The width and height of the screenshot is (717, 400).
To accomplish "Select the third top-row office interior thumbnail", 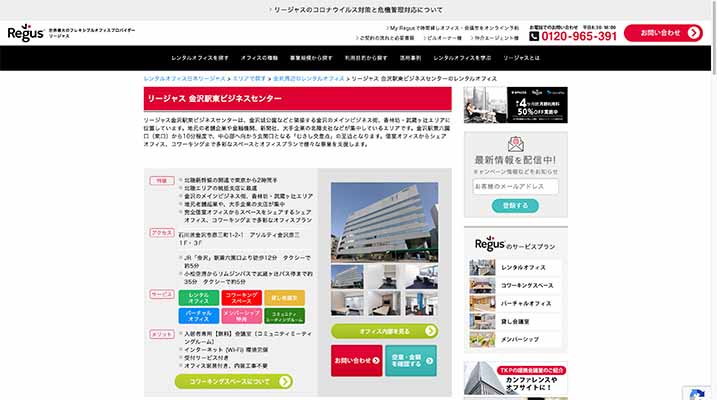I will point(421,277).
